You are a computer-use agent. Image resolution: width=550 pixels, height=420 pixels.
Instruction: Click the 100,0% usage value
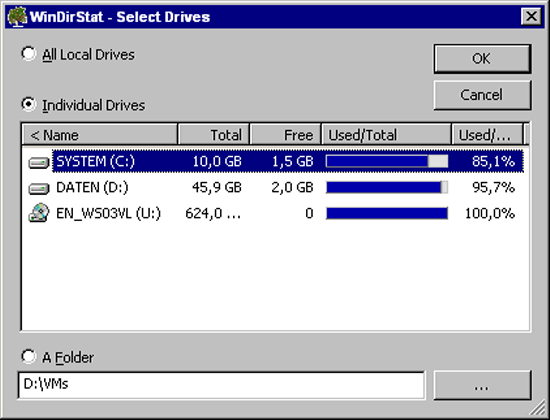[x=490, y=213]
